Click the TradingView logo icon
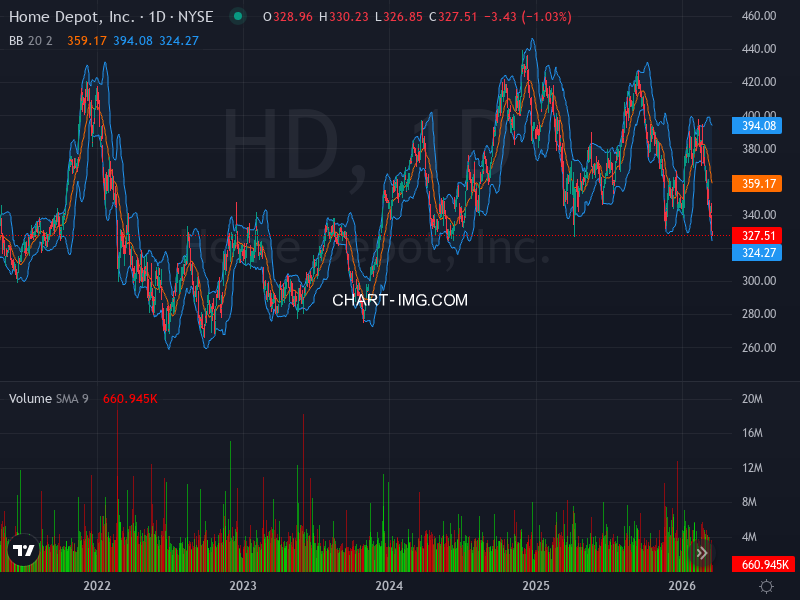The image size is (800, 600). (x=23, y=550)
